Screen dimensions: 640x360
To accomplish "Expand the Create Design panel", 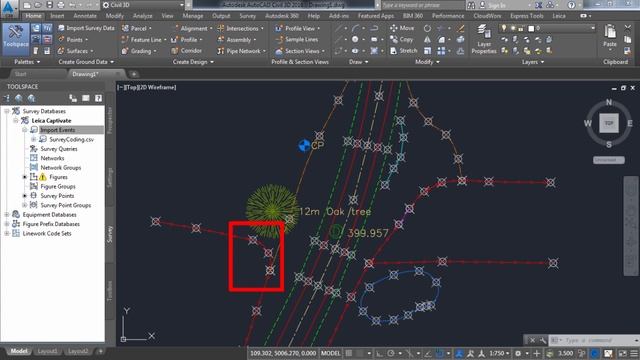I will tap(193, 62).
